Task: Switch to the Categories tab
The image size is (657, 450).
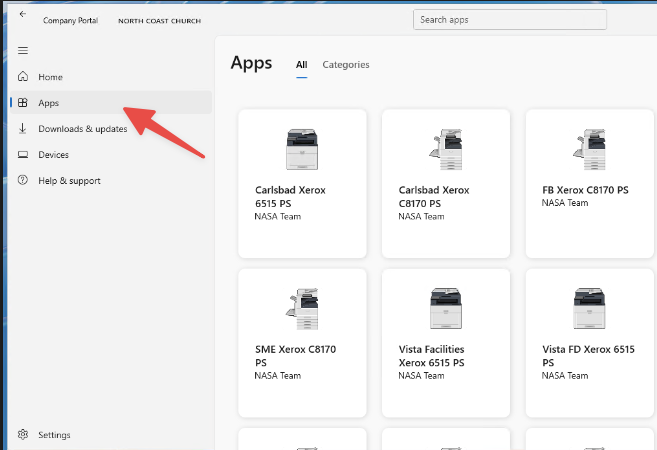Action: coord(345,65)
